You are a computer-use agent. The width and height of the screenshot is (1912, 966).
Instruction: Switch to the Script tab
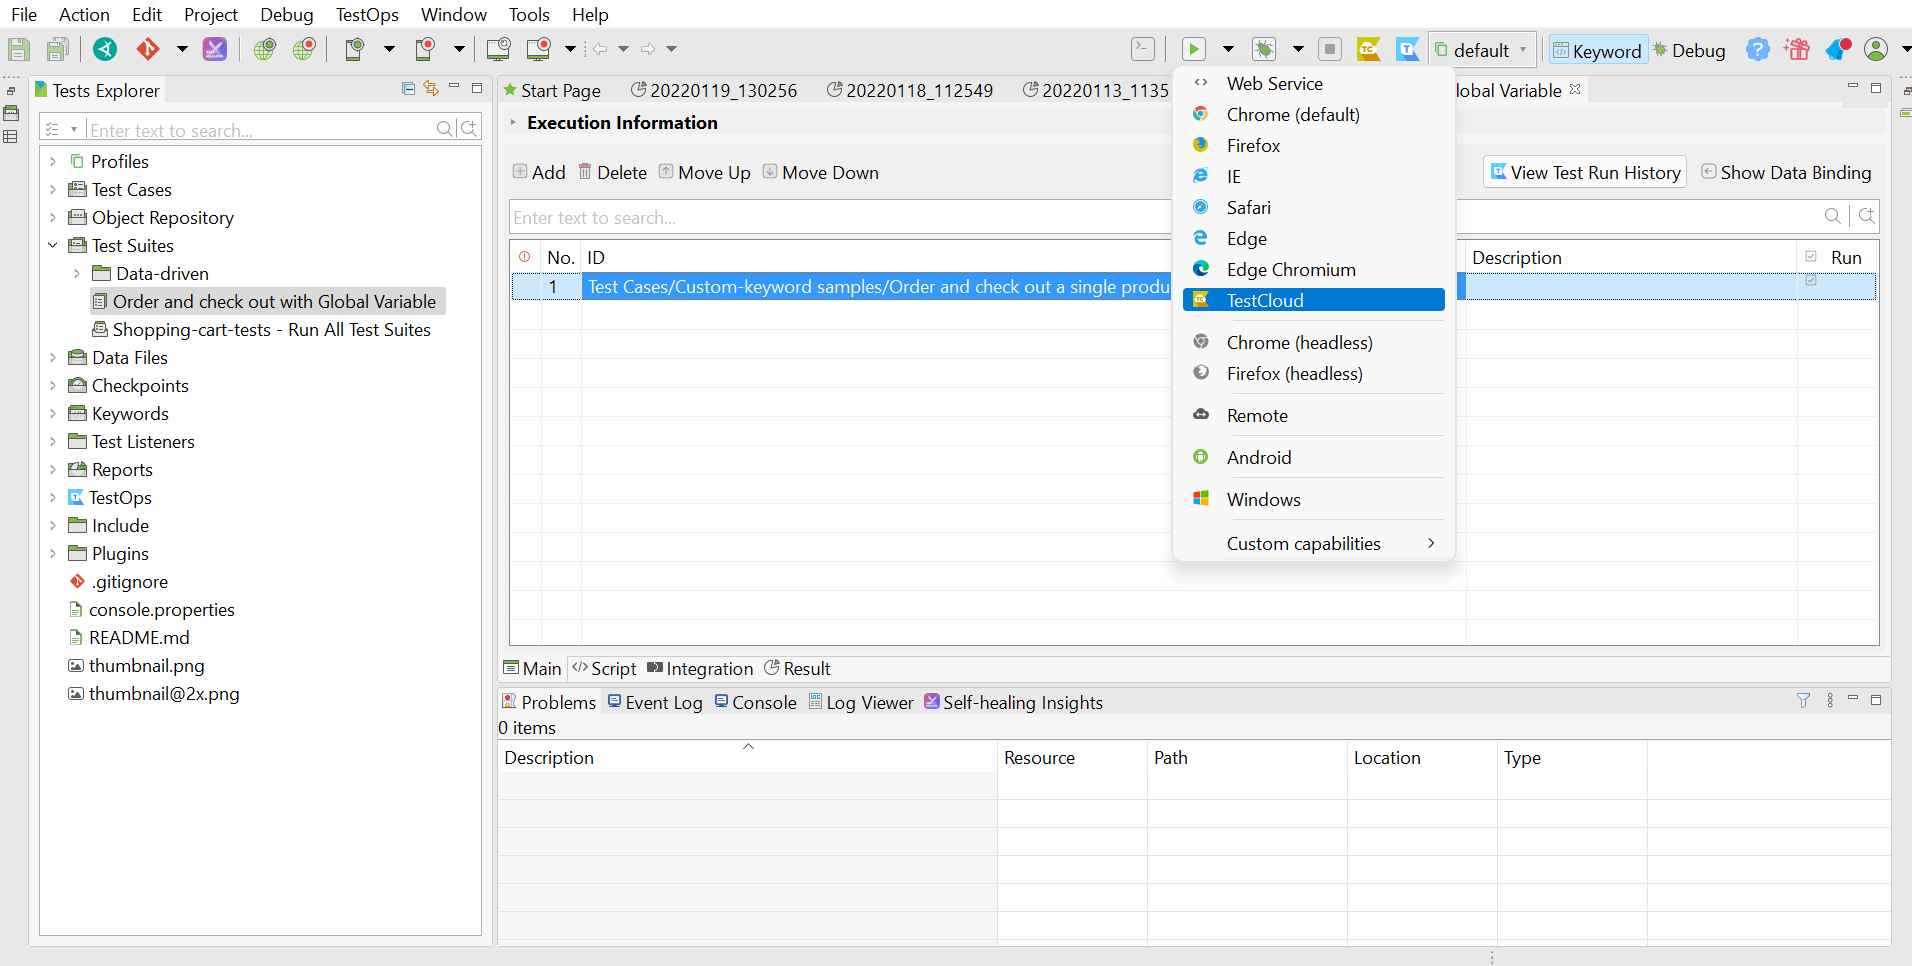click(x=604, y=668)
